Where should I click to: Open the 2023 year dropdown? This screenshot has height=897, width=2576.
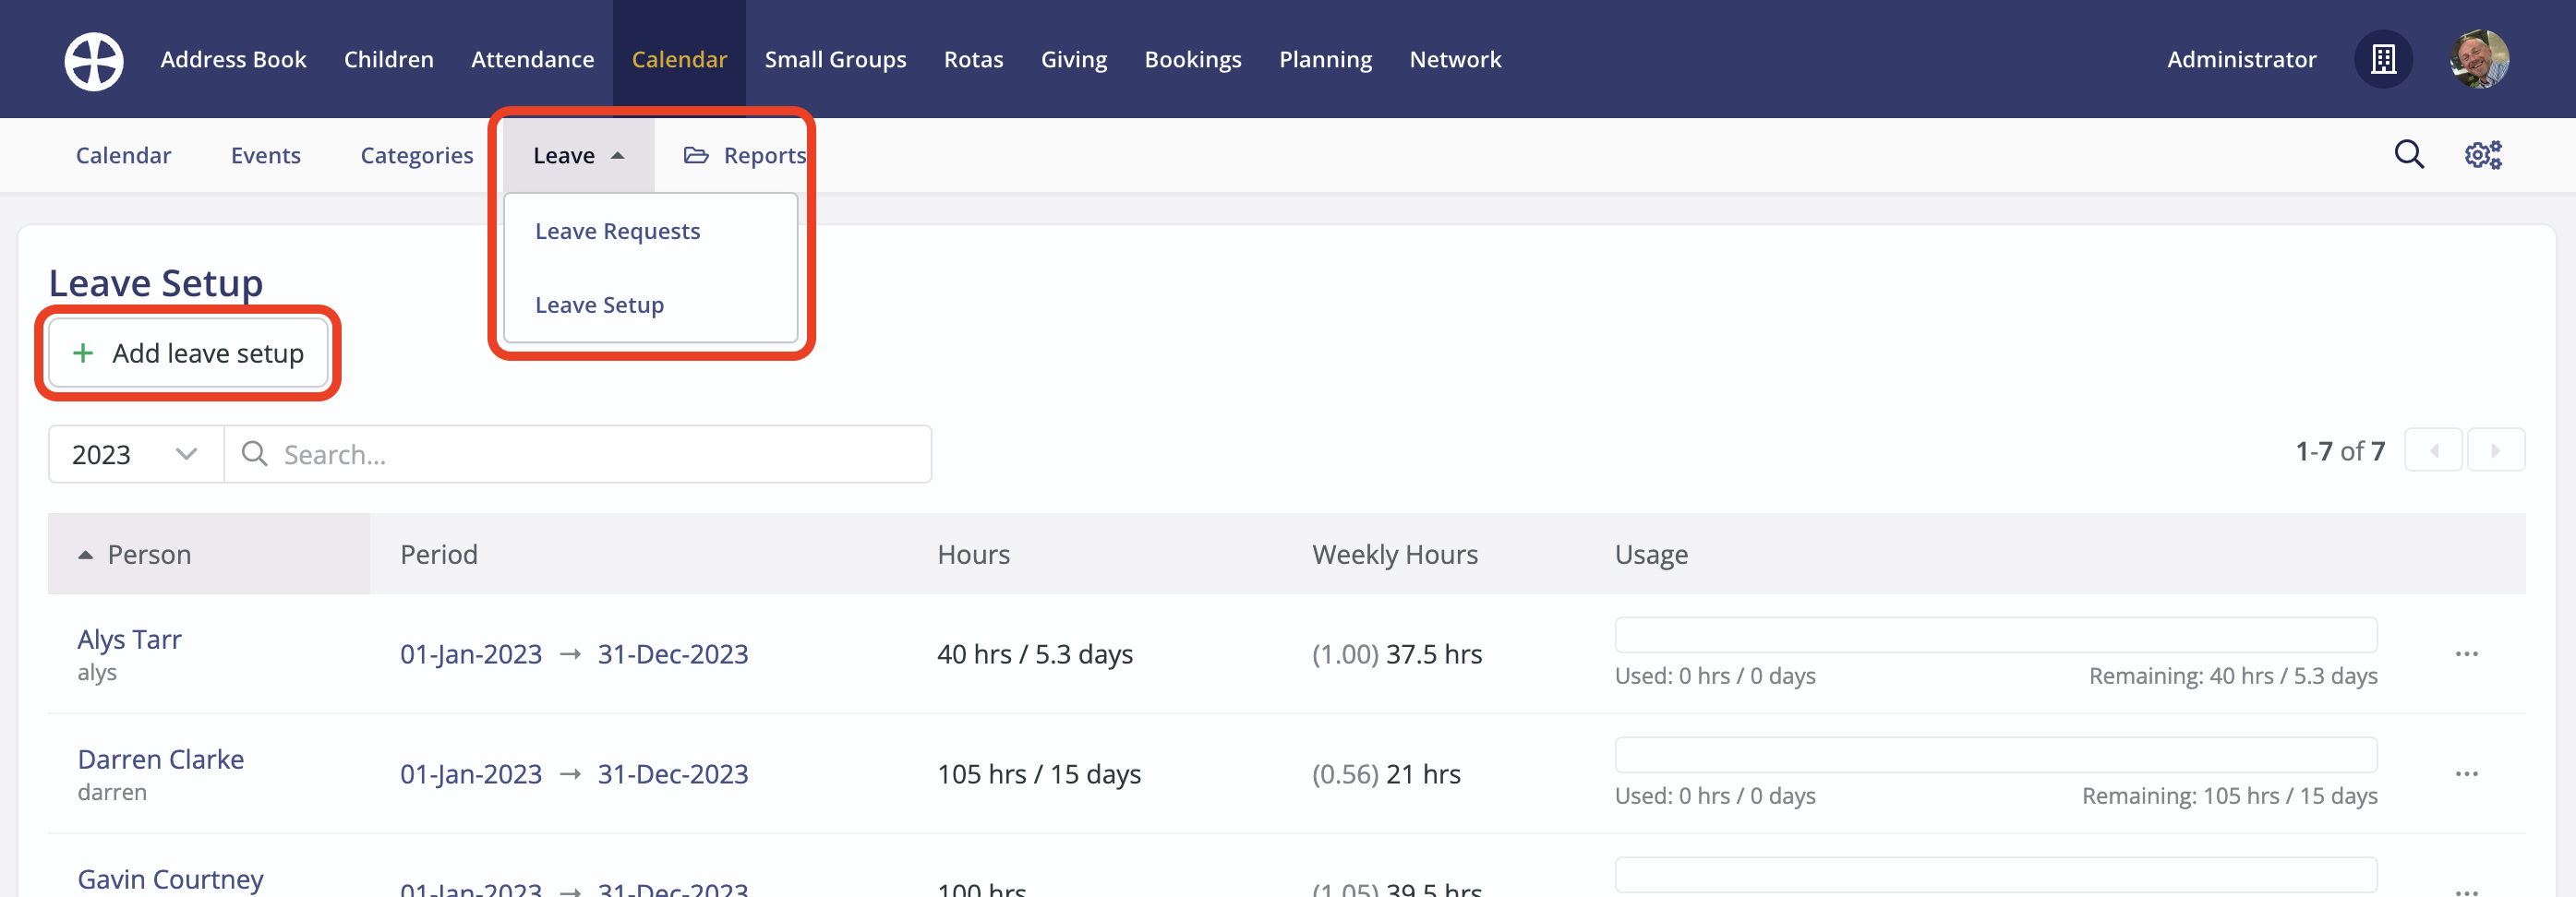click(136, 455)
